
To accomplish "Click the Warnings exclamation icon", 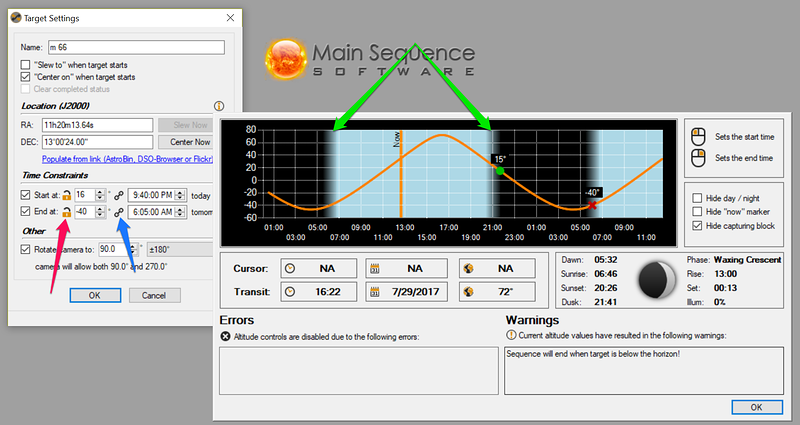I will (x=511, y=335).
